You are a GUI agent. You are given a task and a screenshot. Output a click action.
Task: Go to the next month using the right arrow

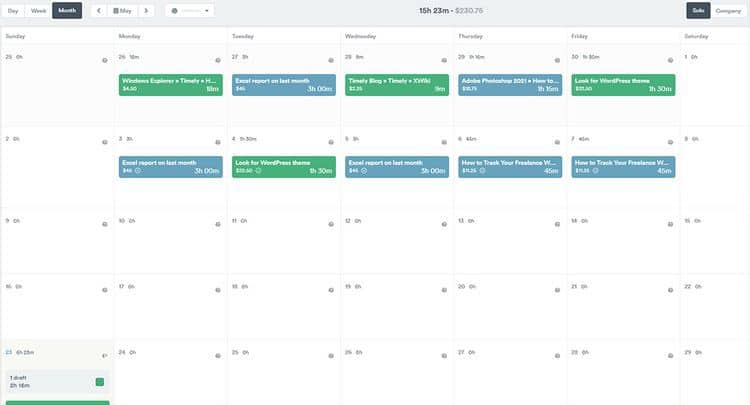[146, 11]
